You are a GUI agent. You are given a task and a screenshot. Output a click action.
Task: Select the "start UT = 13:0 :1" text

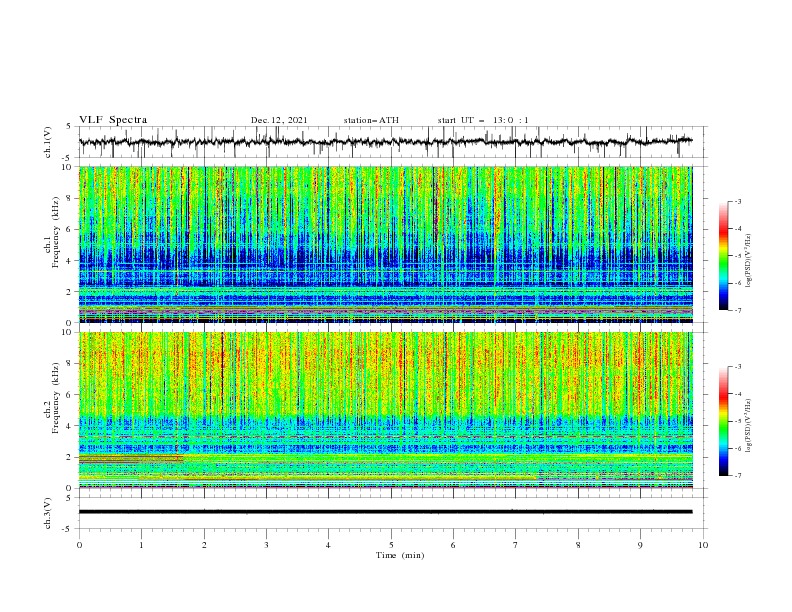click(x=483, y=120)
